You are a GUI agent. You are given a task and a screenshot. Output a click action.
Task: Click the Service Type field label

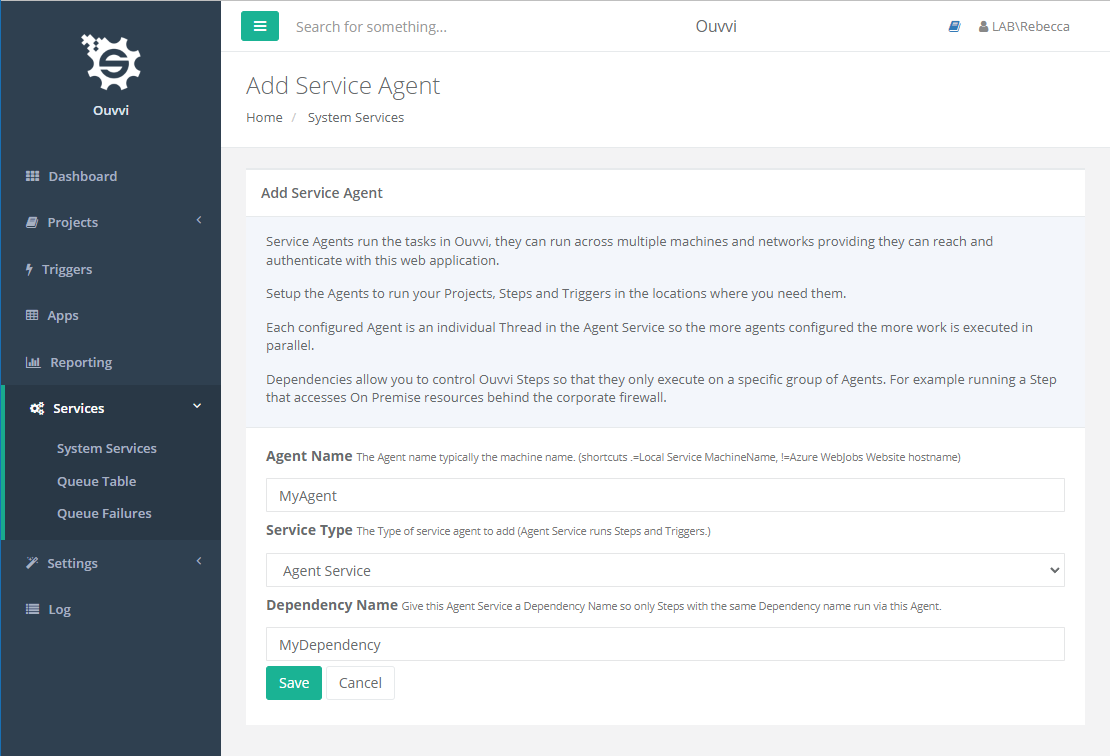(x=309, y=530)
